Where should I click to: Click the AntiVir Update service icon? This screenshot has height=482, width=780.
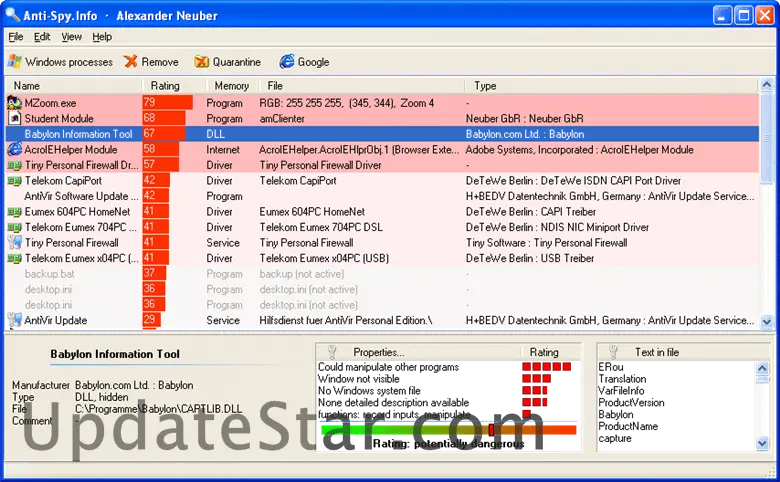[x=14, y=320]
